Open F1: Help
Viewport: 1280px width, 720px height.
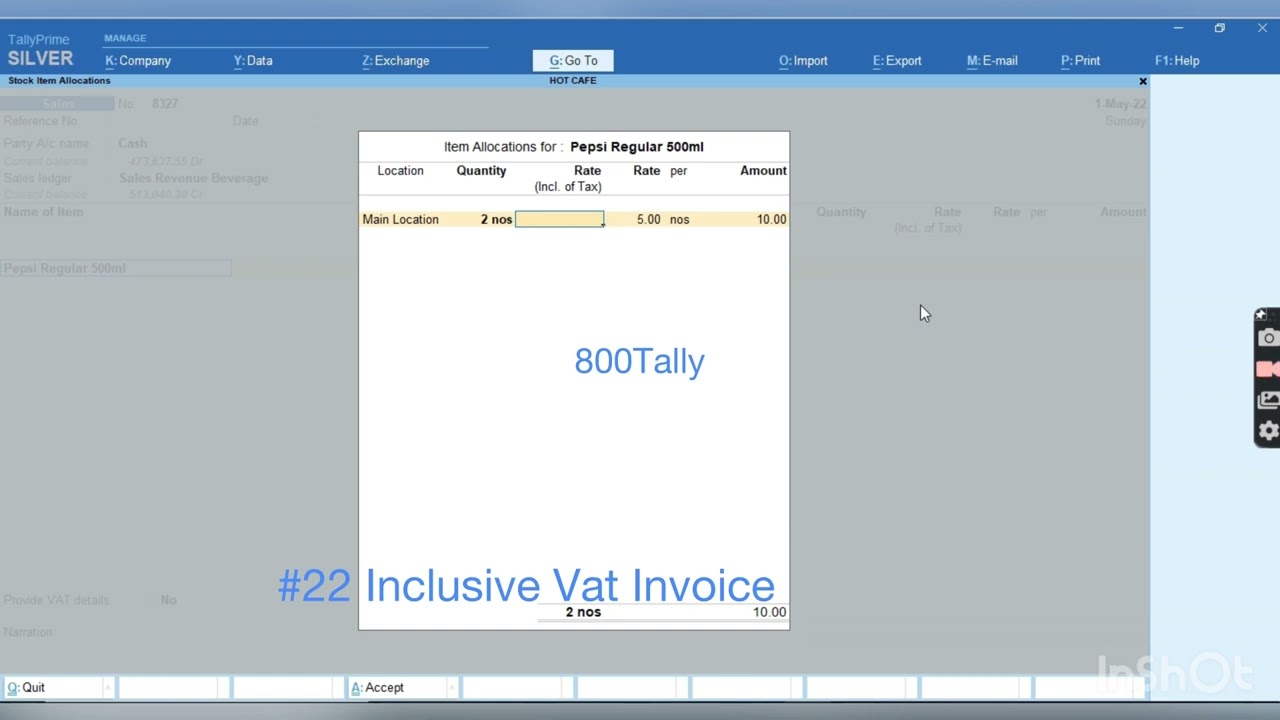tap(1177, 61)
